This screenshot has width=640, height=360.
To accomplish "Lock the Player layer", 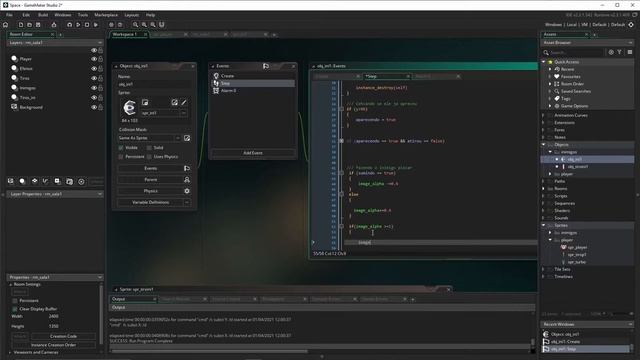I will 100,59.
